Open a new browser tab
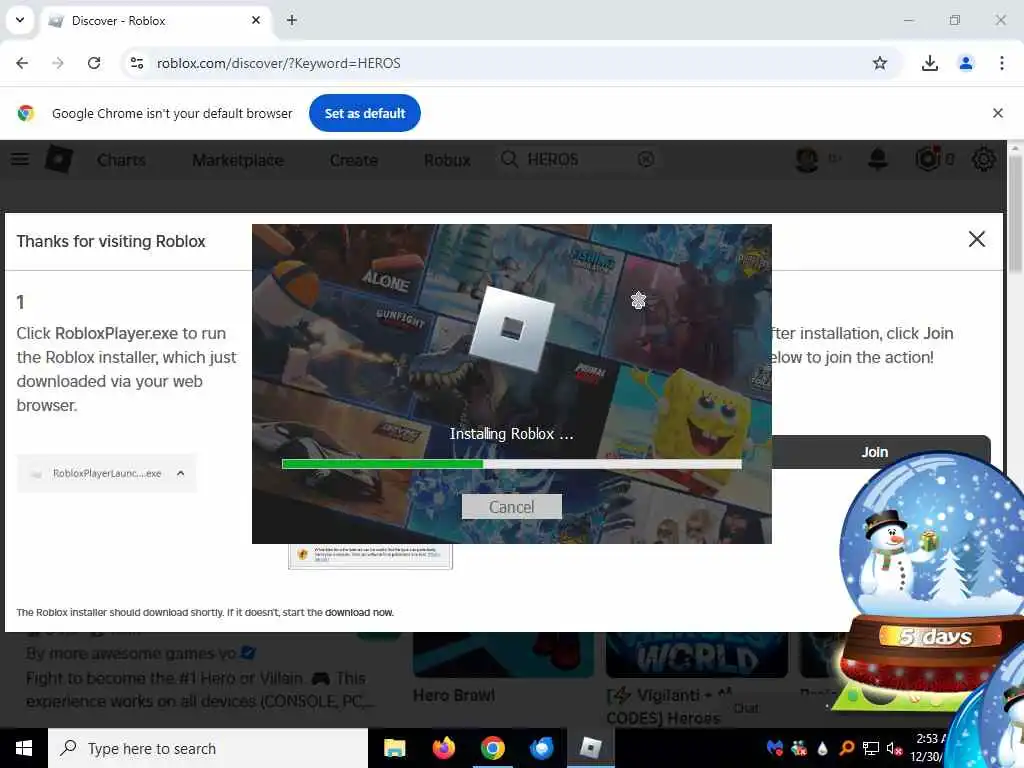This screenshot has height=768, width=1024. click(x=291, y=20)
